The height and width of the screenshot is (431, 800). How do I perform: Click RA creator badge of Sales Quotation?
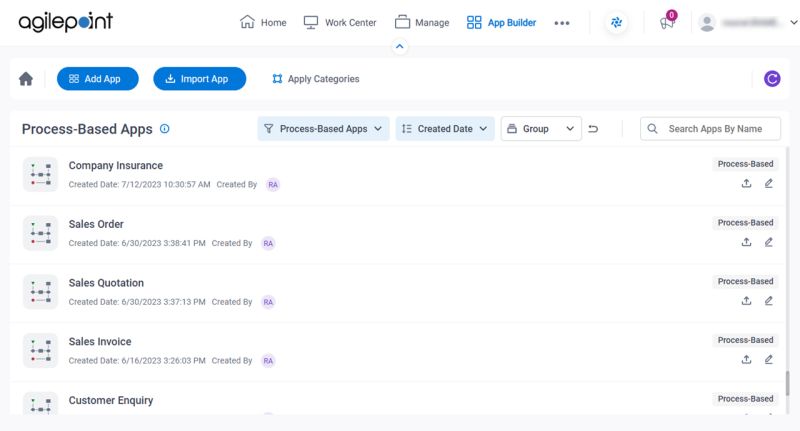point(268,302)
